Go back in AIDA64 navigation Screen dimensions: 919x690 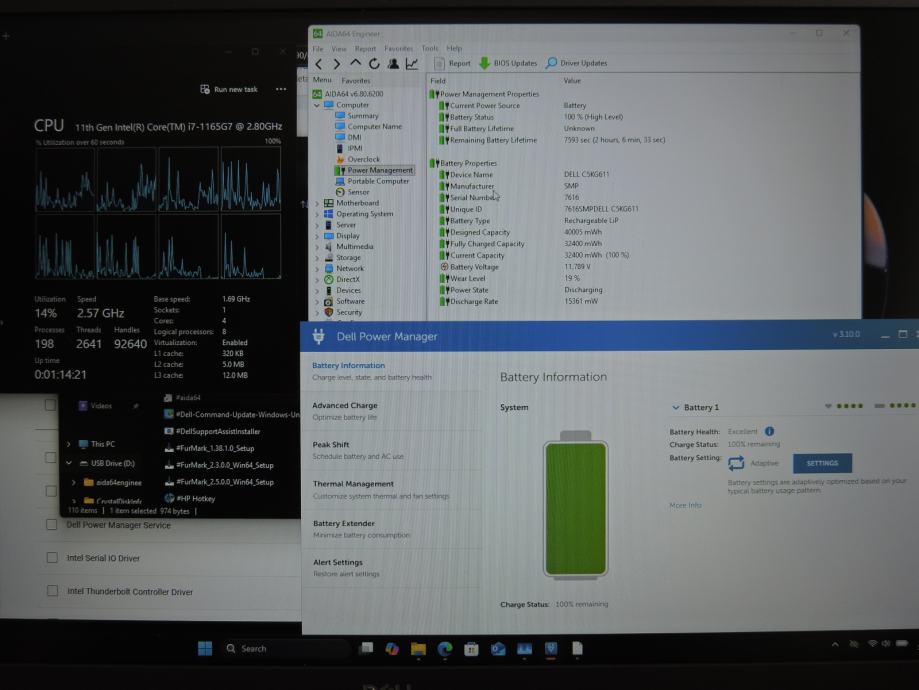click(x=319, y=64)
